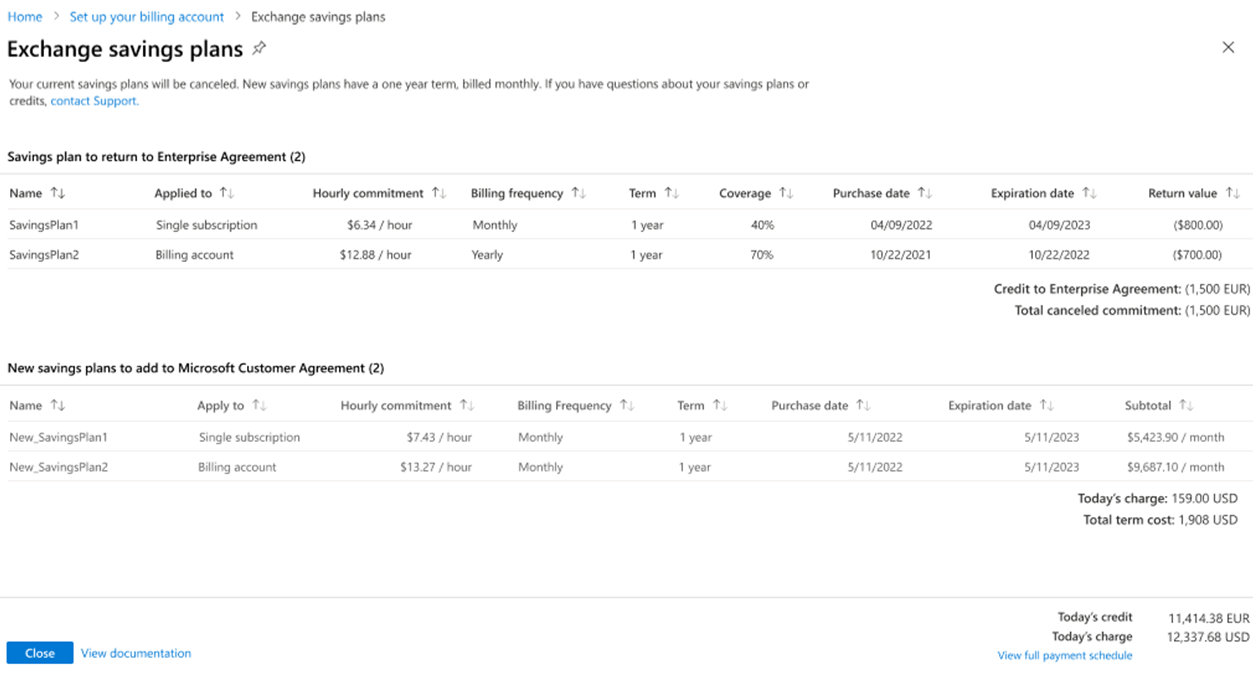The height and width of the screenshot is (673, 1253).
Task: Sort new savings plans by Subtotal
Action: 1186,405
